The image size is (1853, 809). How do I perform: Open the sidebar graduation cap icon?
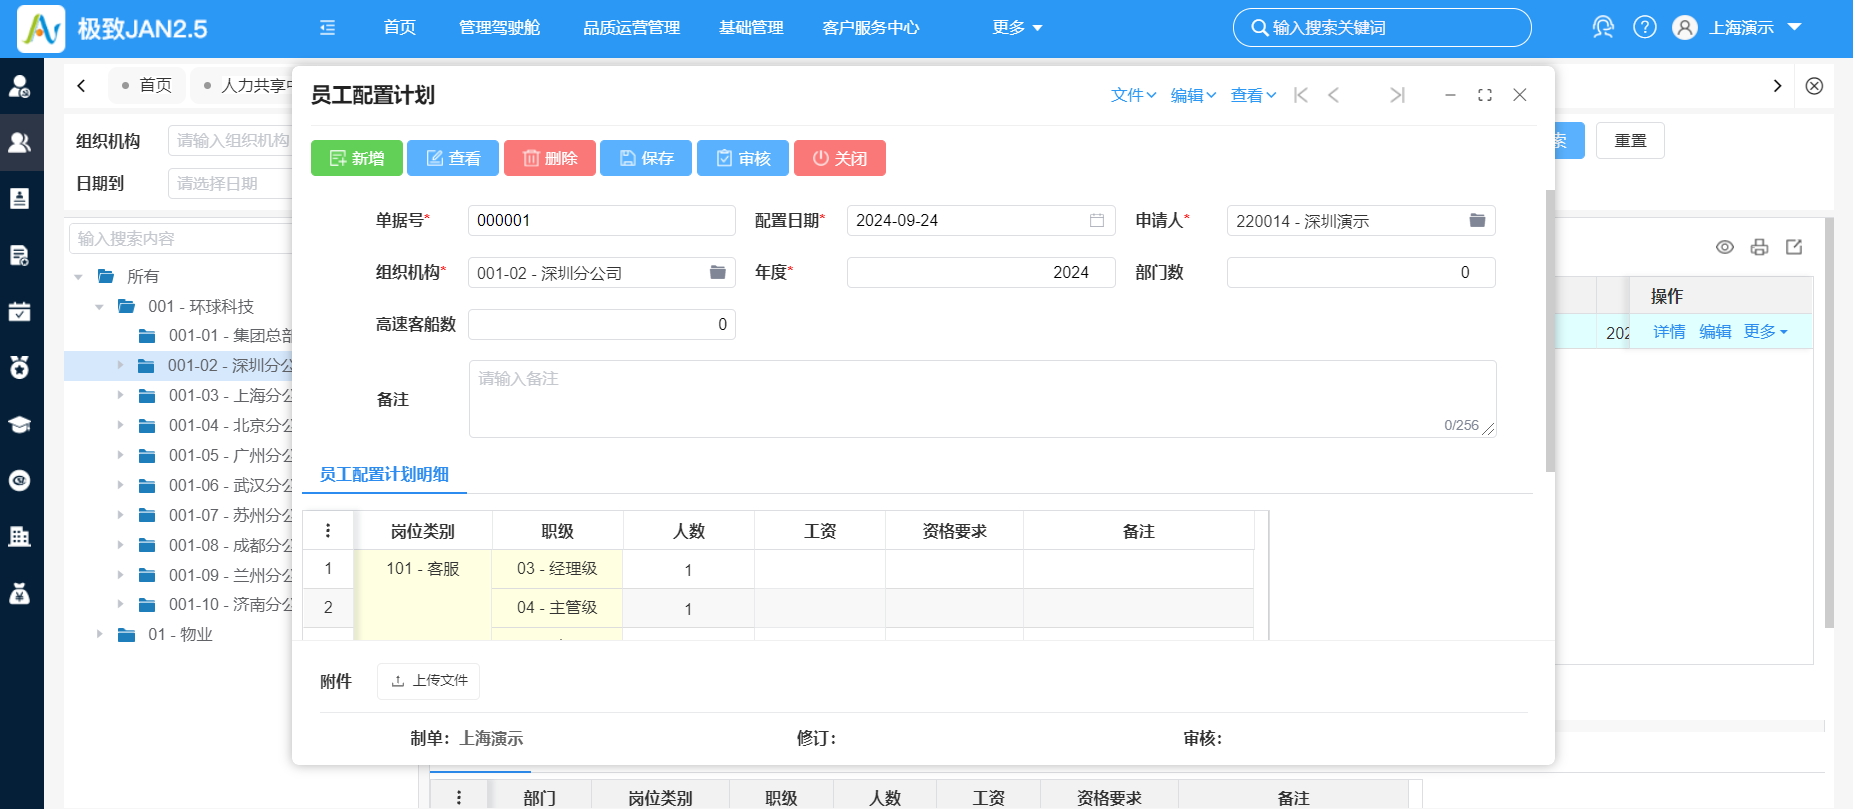click(19, 424)
